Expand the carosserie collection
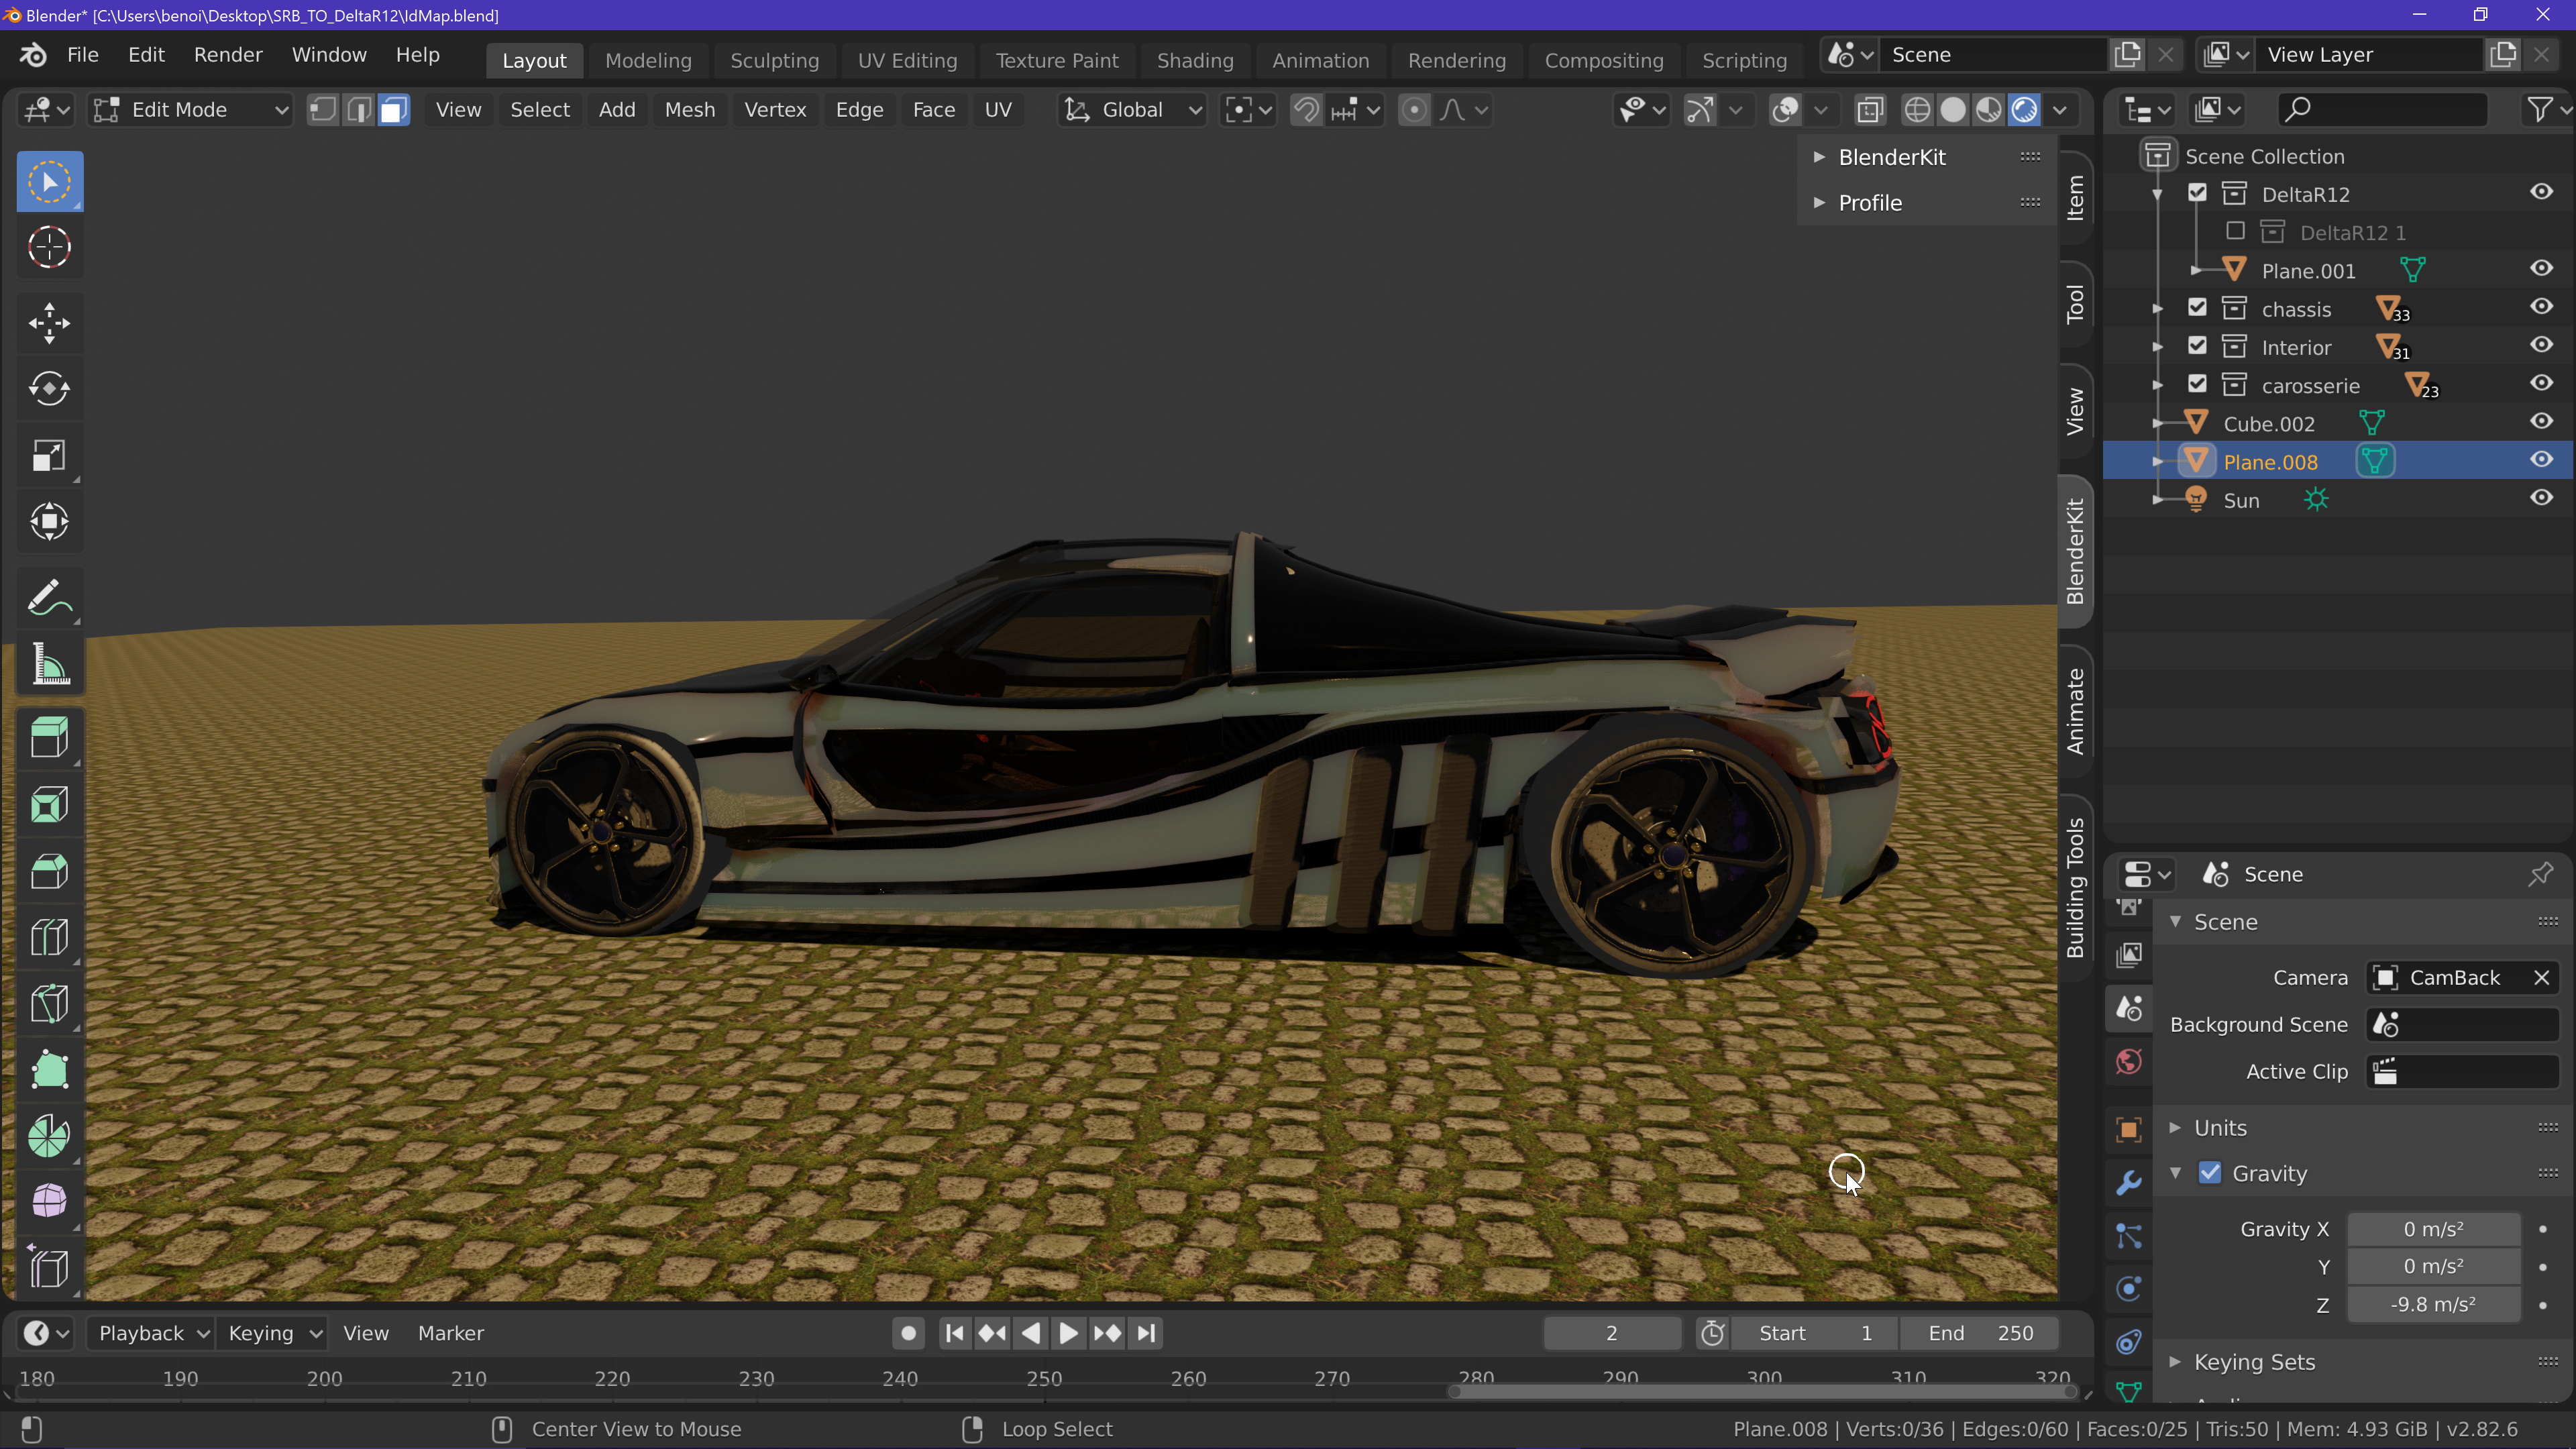Viewport: 2576px width, 1449px height. tap(2158, 385)
